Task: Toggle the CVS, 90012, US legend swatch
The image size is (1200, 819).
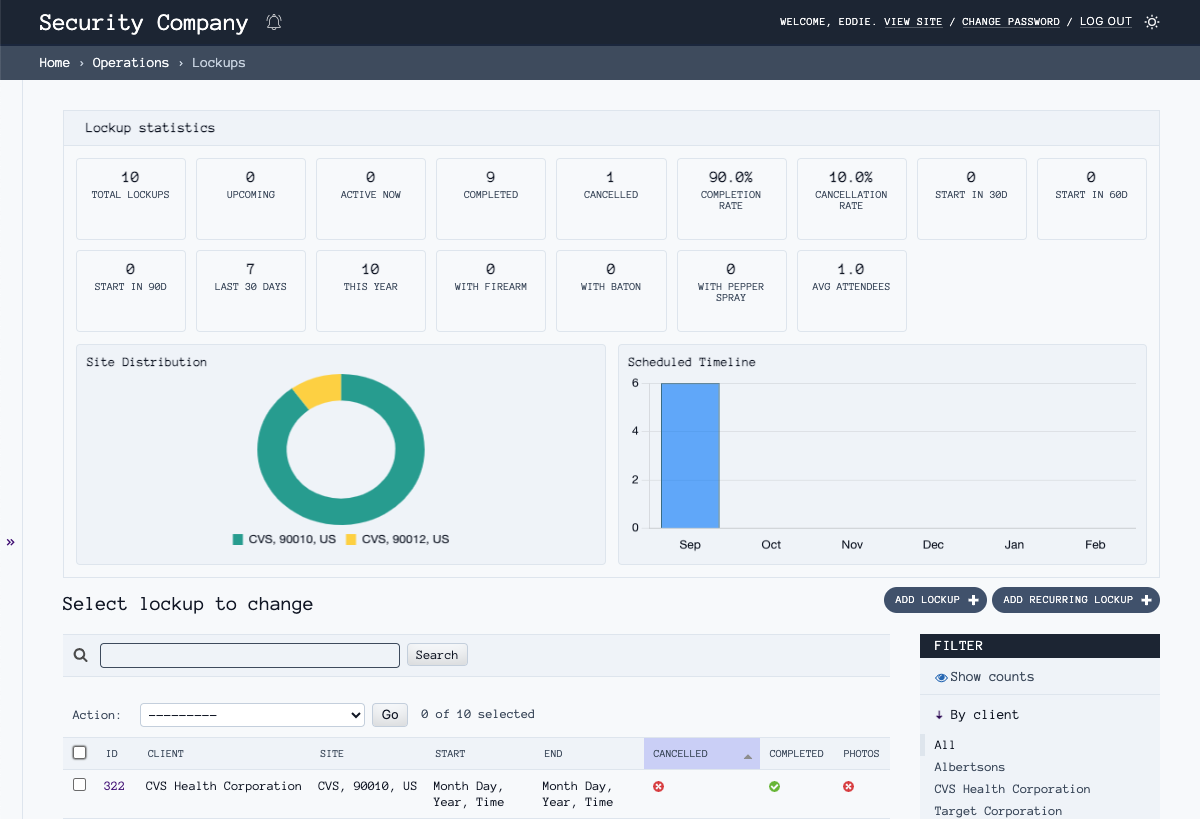Action: click(351, 539)
